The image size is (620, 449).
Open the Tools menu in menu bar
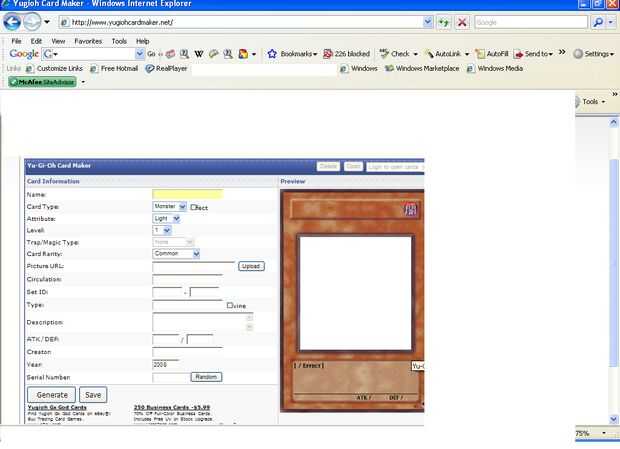click(x=119, y=41)
